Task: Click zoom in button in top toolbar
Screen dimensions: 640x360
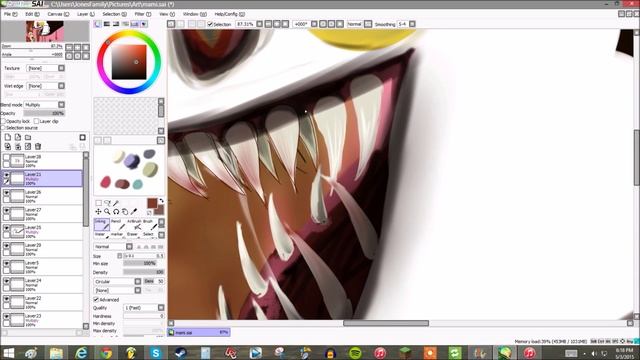Action: [277, 24]
